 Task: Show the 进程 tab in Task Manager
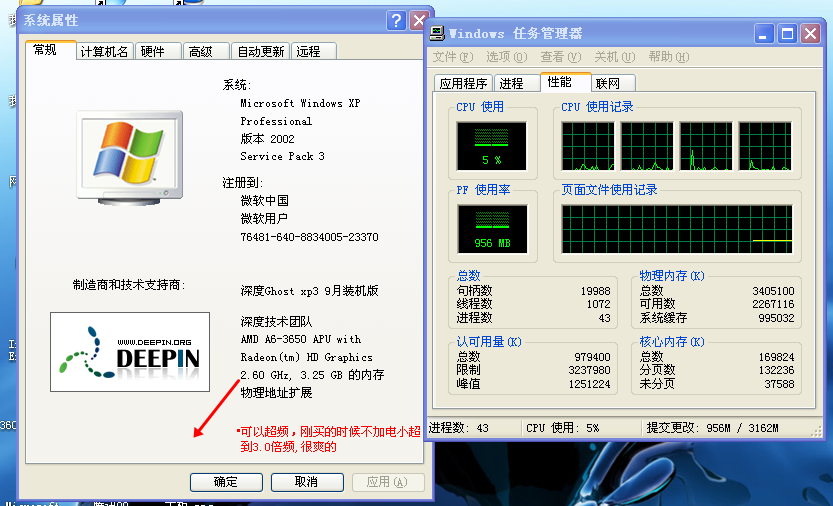click(511, 84)
